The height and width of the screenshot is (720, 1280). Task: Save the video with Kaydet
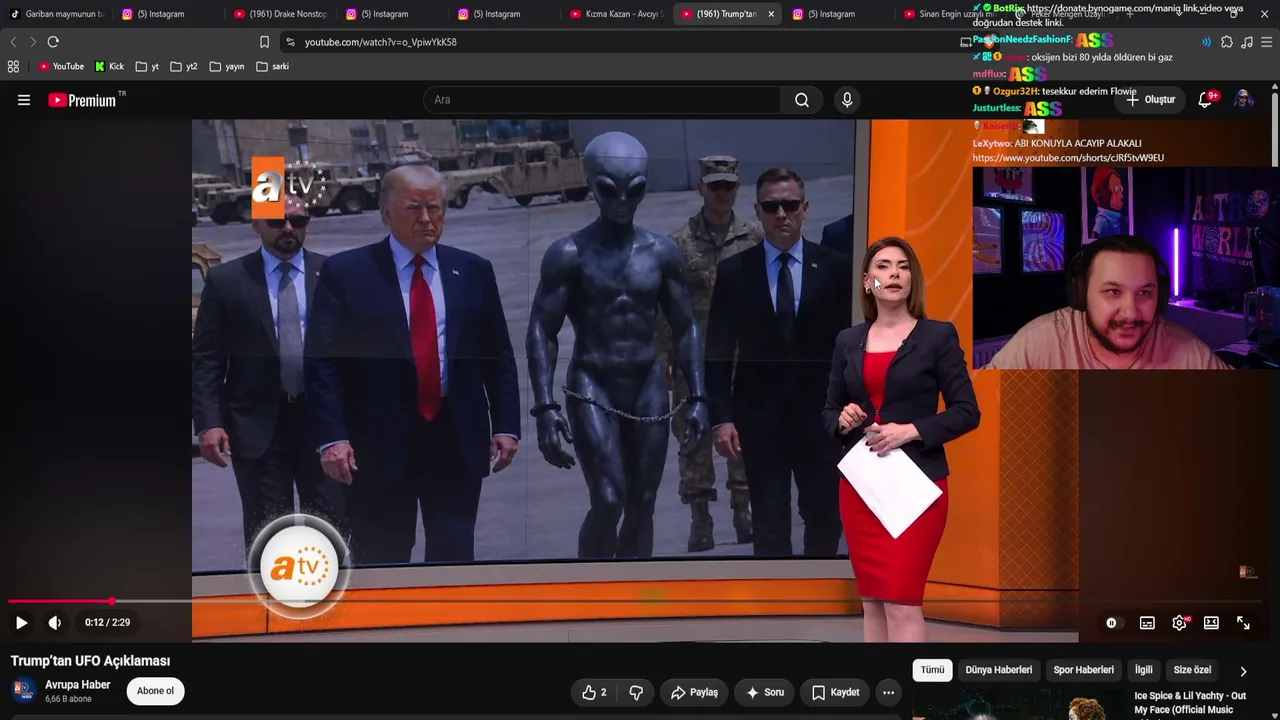[x=835, y=692]
